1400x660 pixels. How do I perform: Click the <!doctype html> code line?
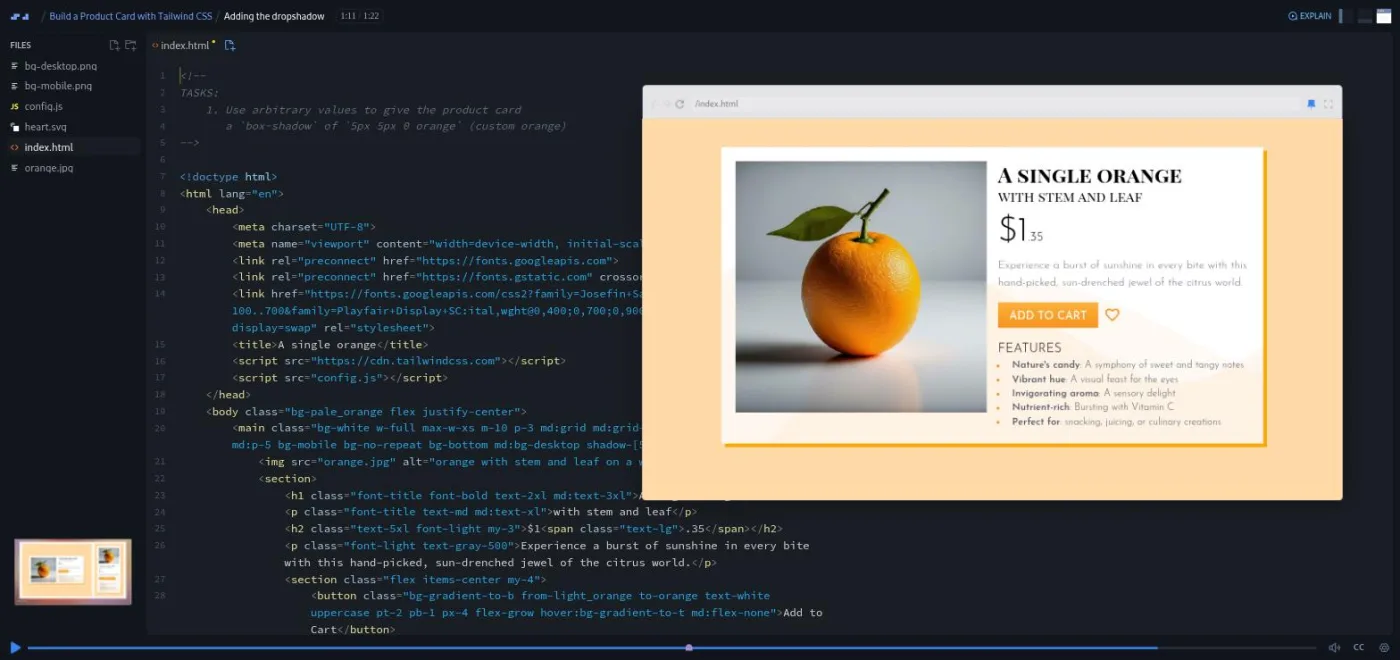[x=228, y=177]
